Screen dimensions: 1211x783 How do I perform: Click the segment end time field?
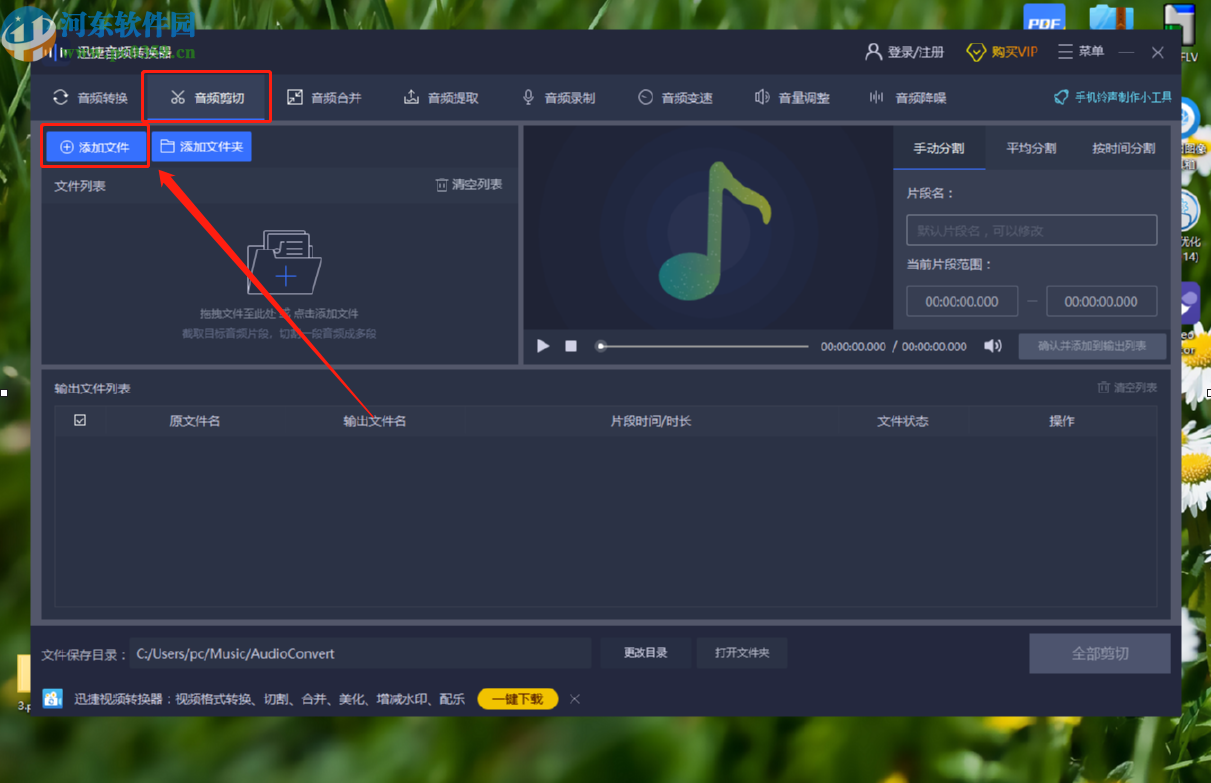click(x=1101, y=301)
